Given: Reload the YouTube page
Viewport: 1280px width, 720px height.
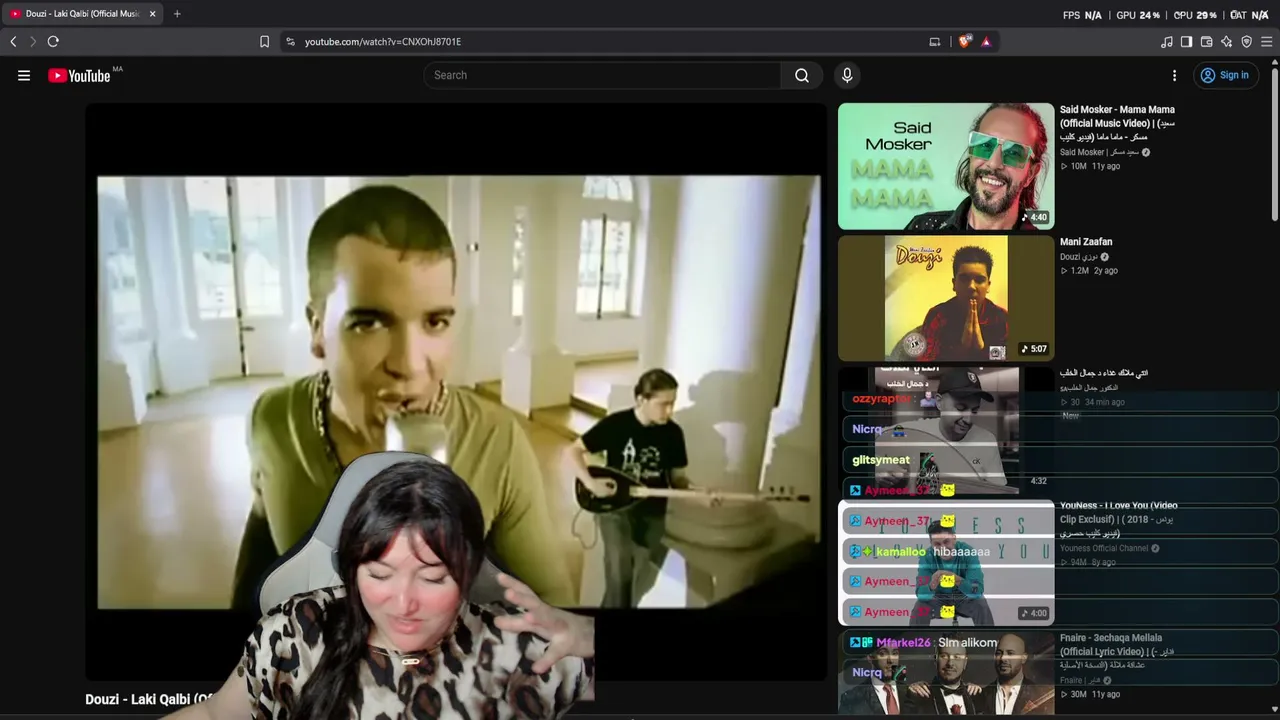Looking at the screenshot, I should coord(53,42).
